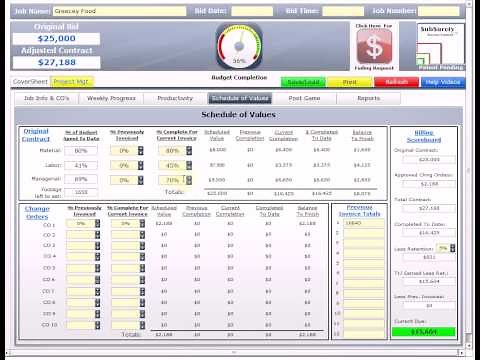Adjust CO 9 % Complete For Current Invoice spinner
Viewport: 480px width, 360px height.
point(142,314)
